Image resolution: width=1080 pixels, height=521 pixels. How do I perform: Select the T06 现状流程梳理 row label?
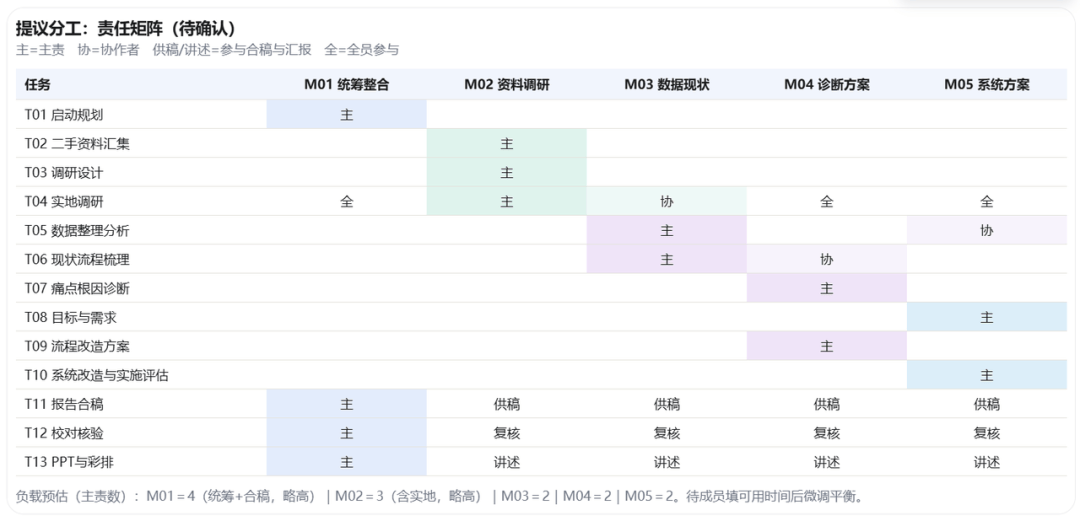77,260
